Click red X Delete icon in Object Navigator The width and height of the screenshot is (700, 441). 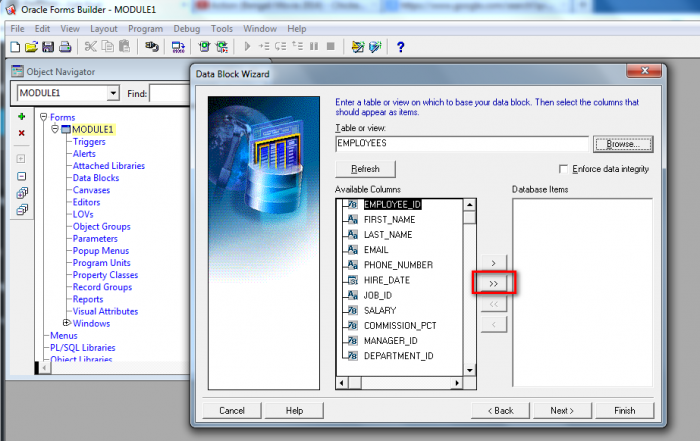(x=22, y=133)
